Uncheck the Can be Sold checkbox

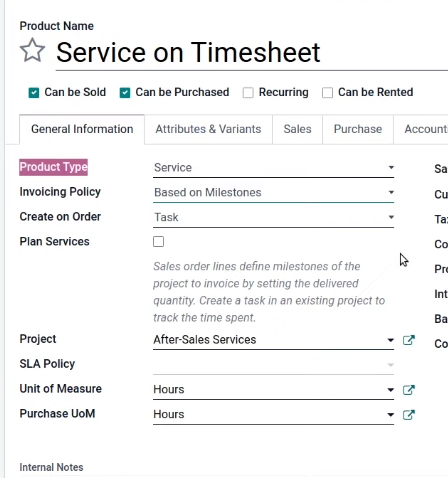34,93
